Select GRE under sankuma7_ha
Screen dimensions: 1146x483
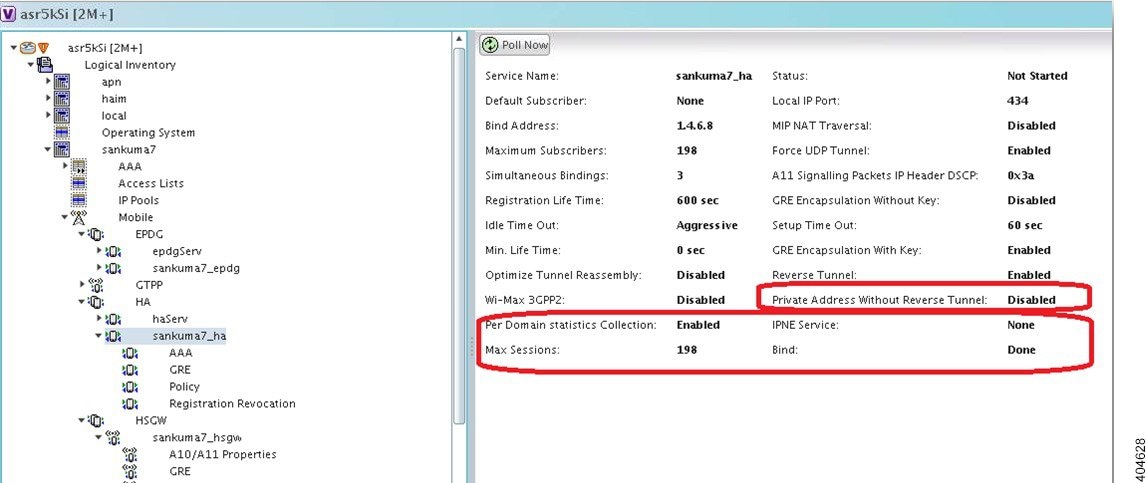point(179,370)
